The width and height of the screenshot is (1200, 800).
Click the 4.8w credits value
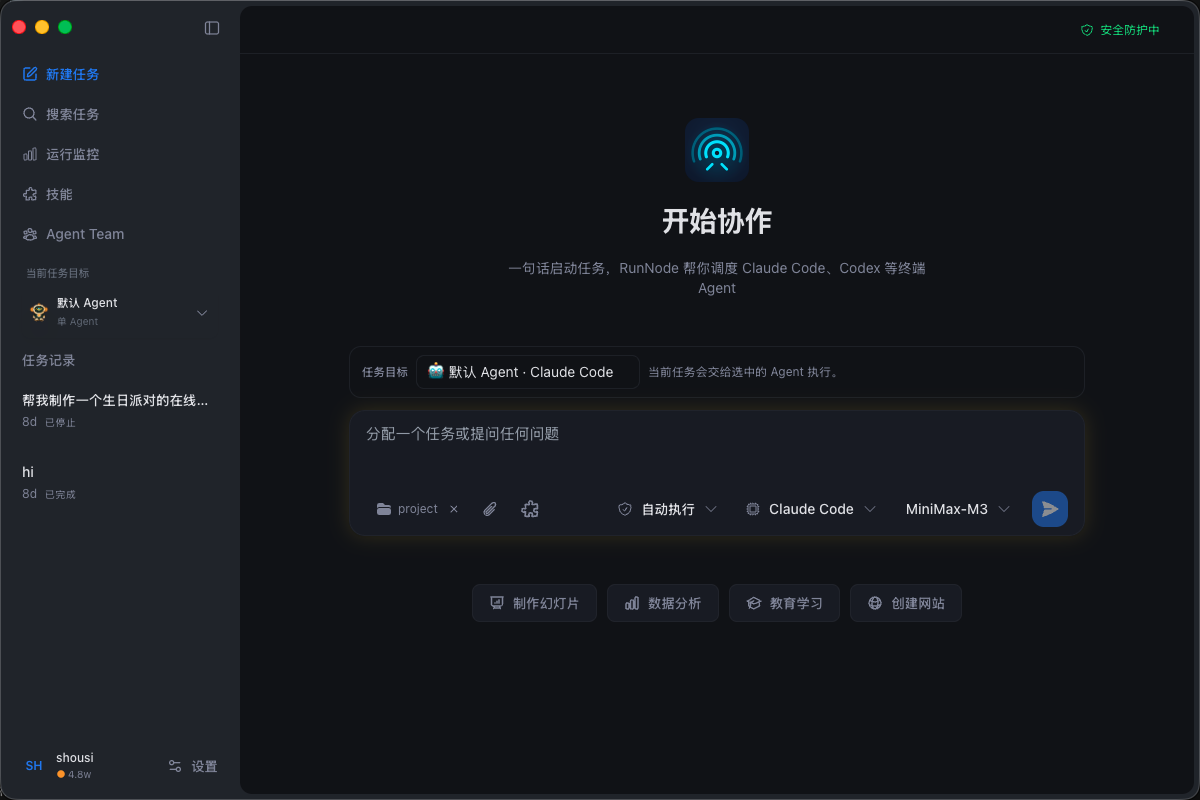(80, 774)
